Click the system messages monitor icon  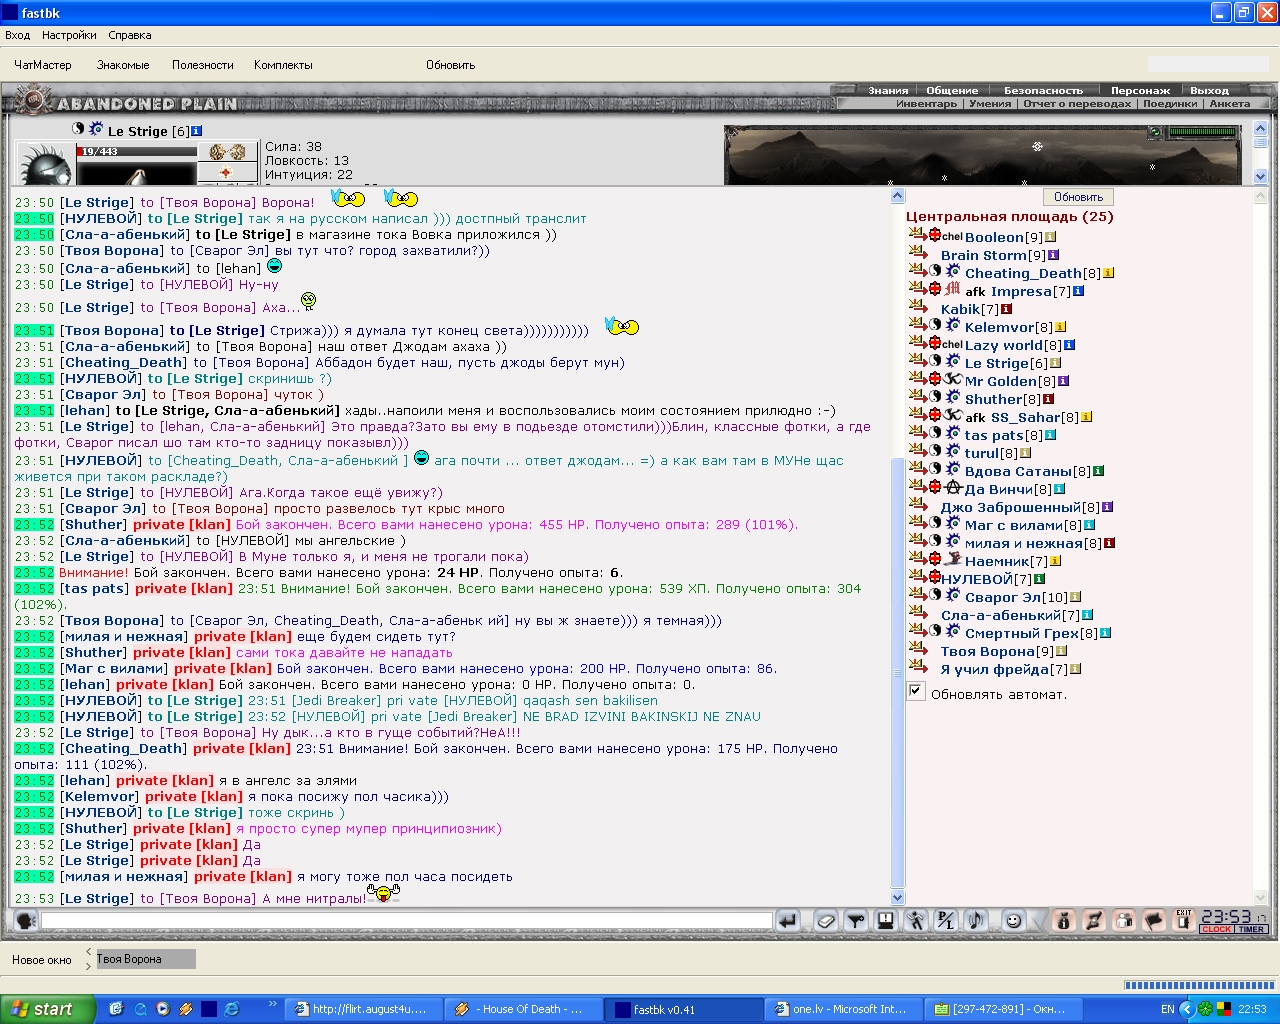point(885,921)
